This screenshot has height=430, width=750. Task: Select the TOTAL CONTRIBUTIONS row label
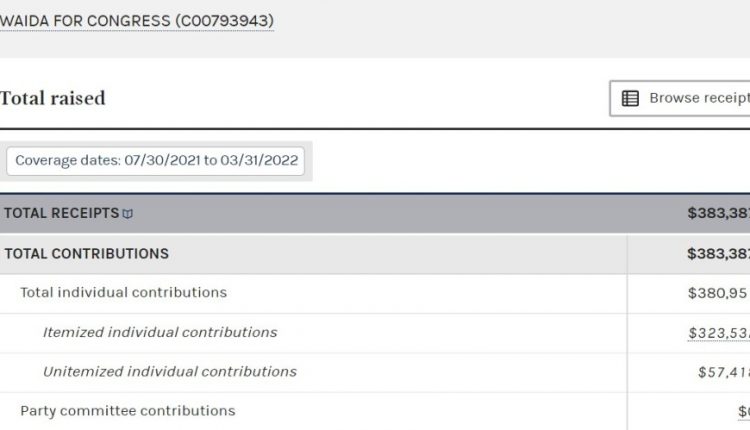pyautogui.click(x=87, y=254)
